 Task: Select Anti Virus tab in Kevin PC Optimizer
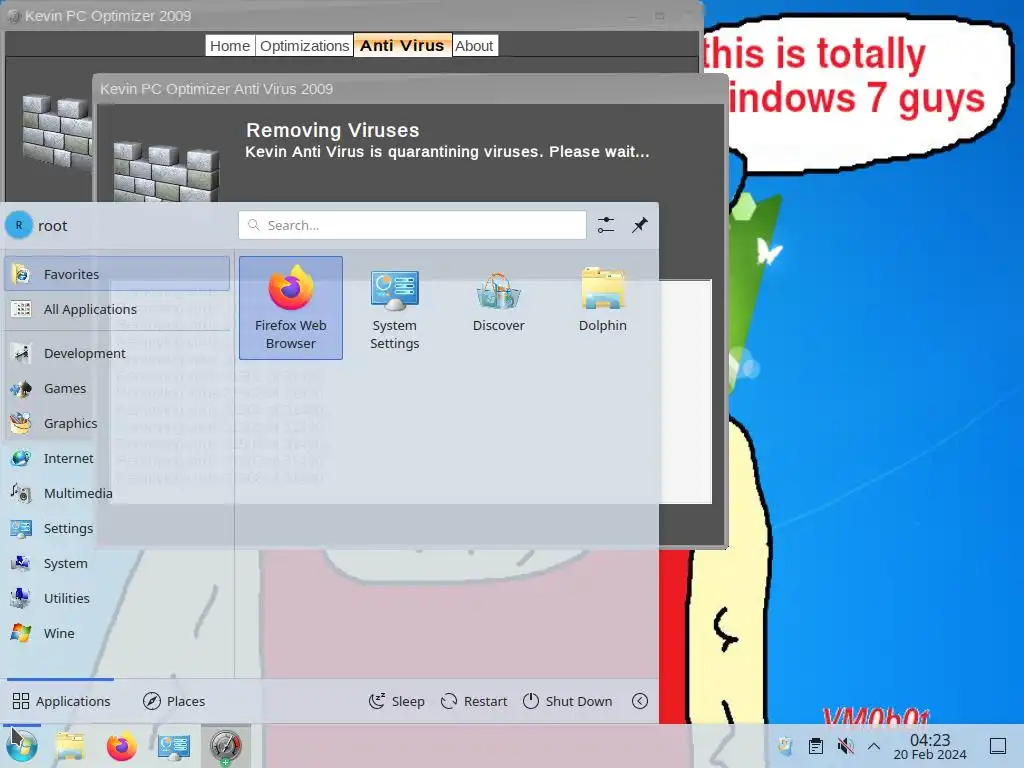click(x=402, y=46)
